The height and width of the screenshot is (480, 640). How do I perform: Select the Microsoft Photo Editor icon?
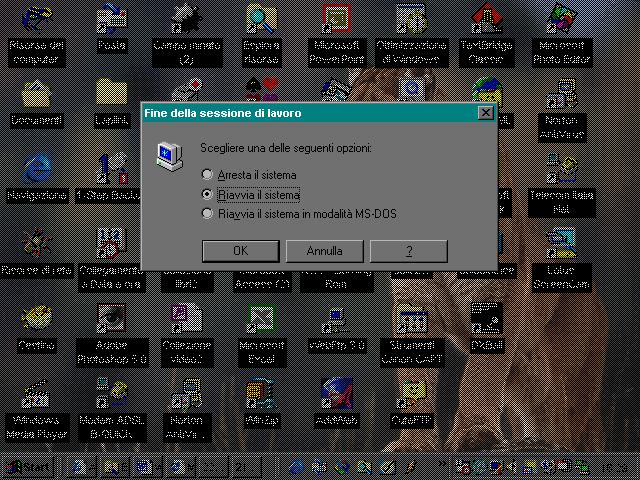561,20
